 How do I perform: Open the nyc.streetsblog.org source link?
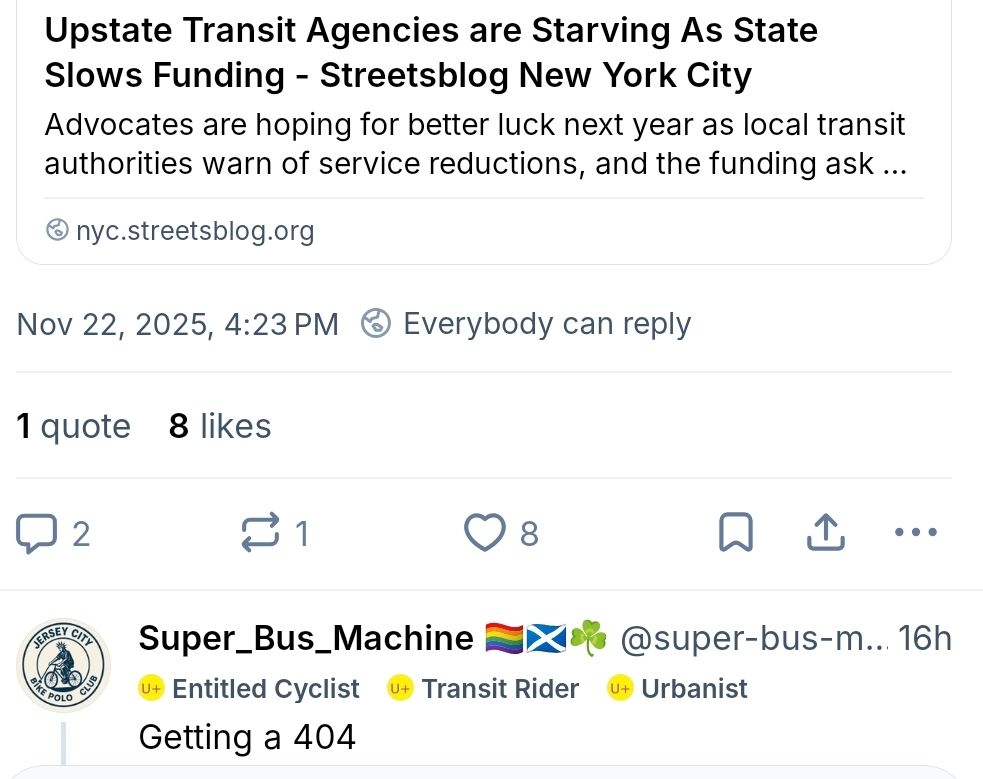(195, 231)
